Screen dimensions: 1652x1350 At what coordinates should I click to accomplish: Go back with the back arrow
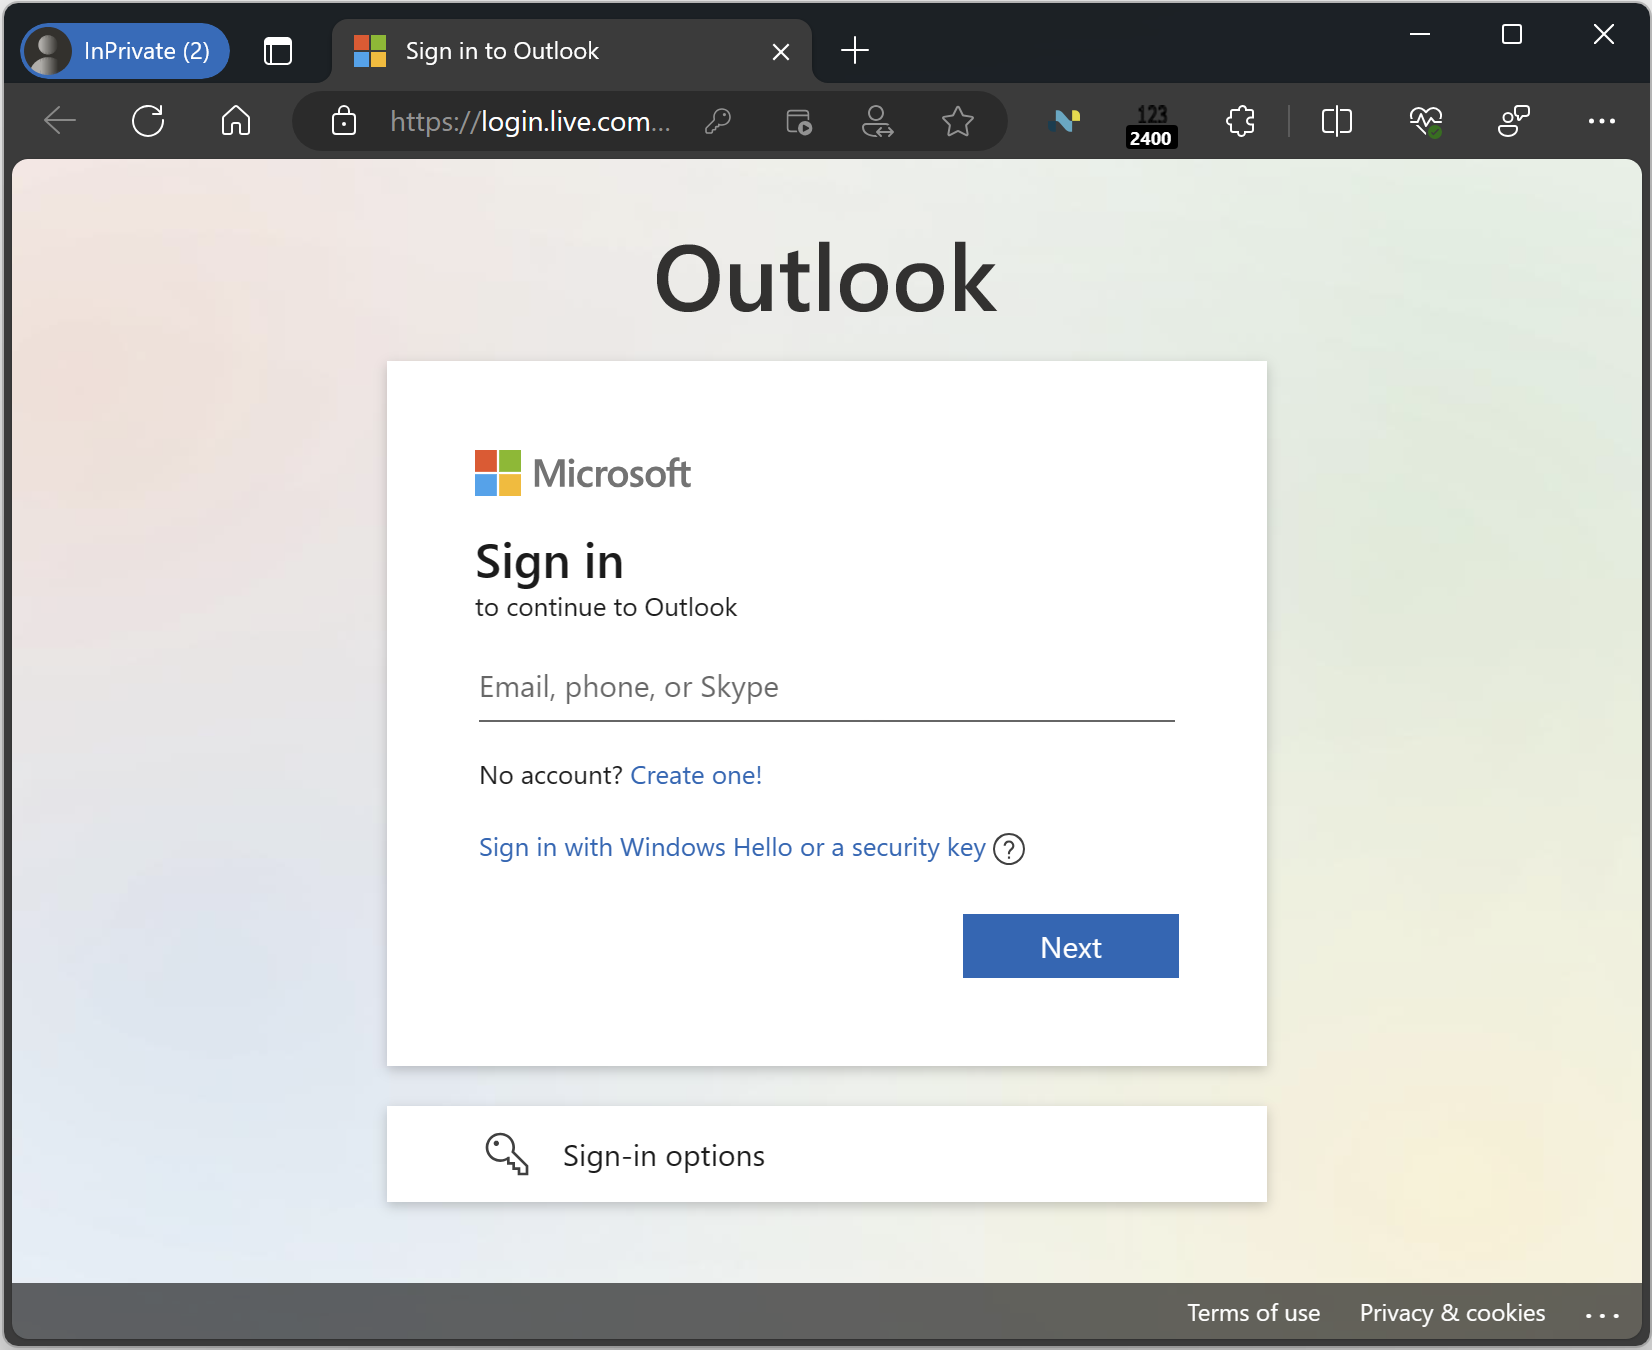(x=60, y=121)
